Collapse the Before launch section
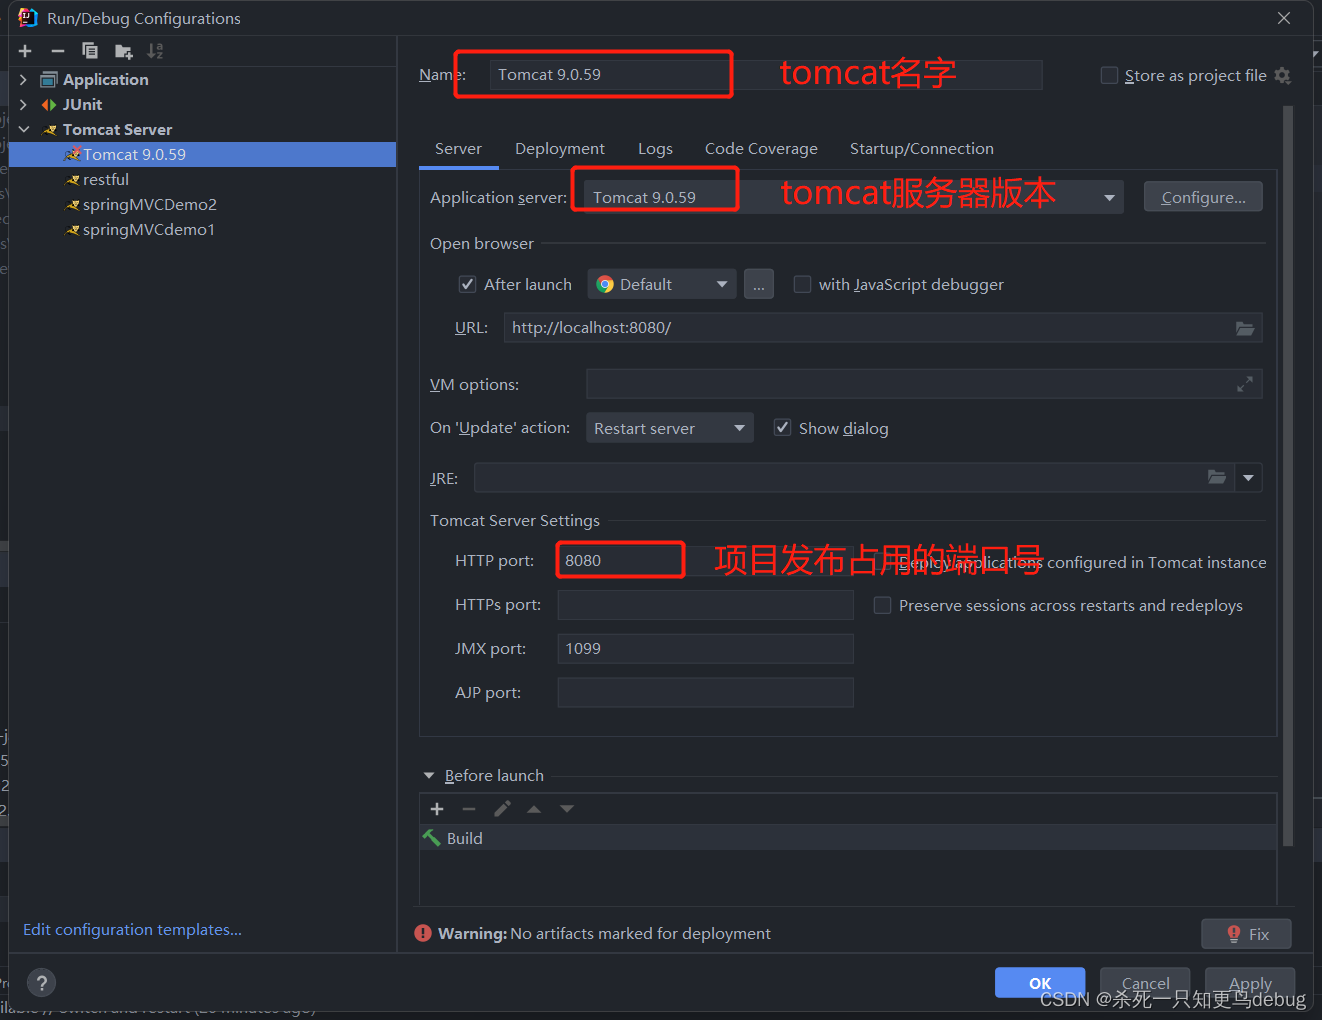The height and width of the screenshot is (1020, 1322). [x=429, y=776]
